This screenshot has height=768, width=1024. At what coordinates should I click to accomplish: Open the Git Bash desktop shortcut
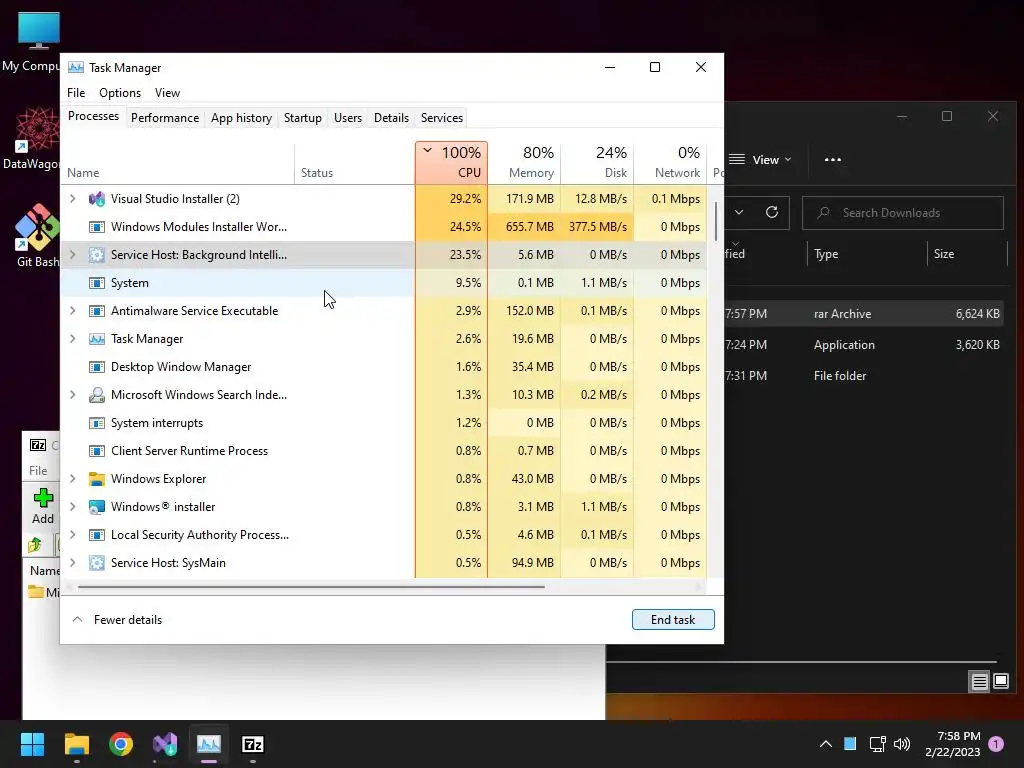coord(37,236)
